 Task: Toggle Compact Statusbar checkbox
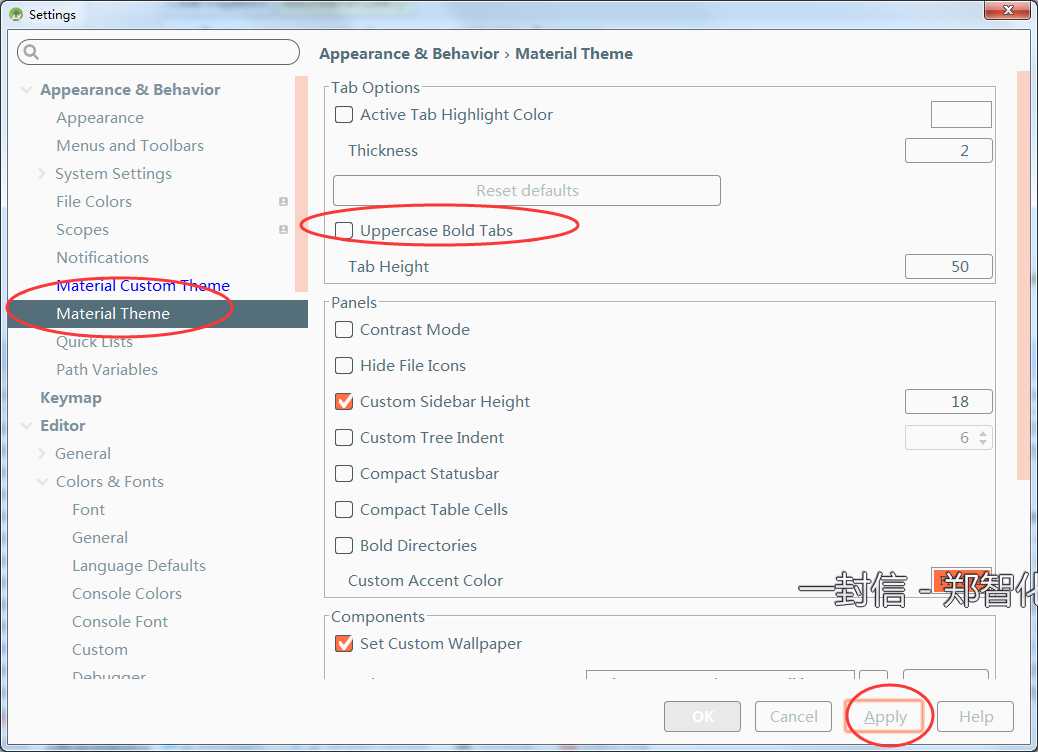(344, 473)
